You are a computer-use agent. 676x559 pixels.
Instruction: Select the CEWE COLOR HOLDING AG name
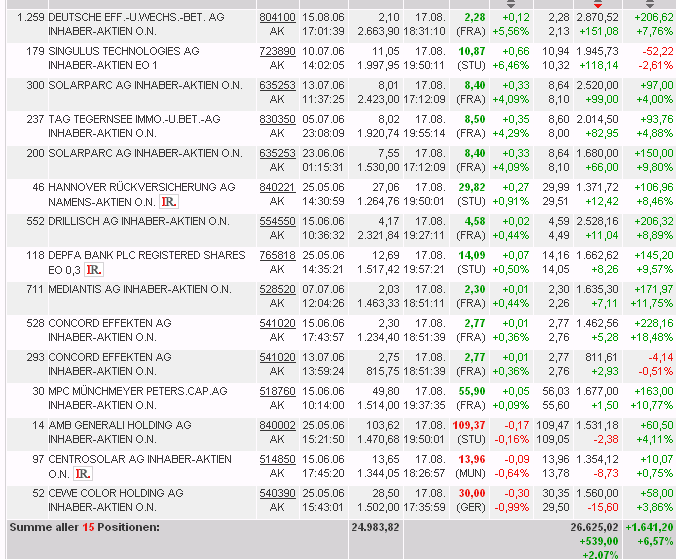tap(116, 494)
